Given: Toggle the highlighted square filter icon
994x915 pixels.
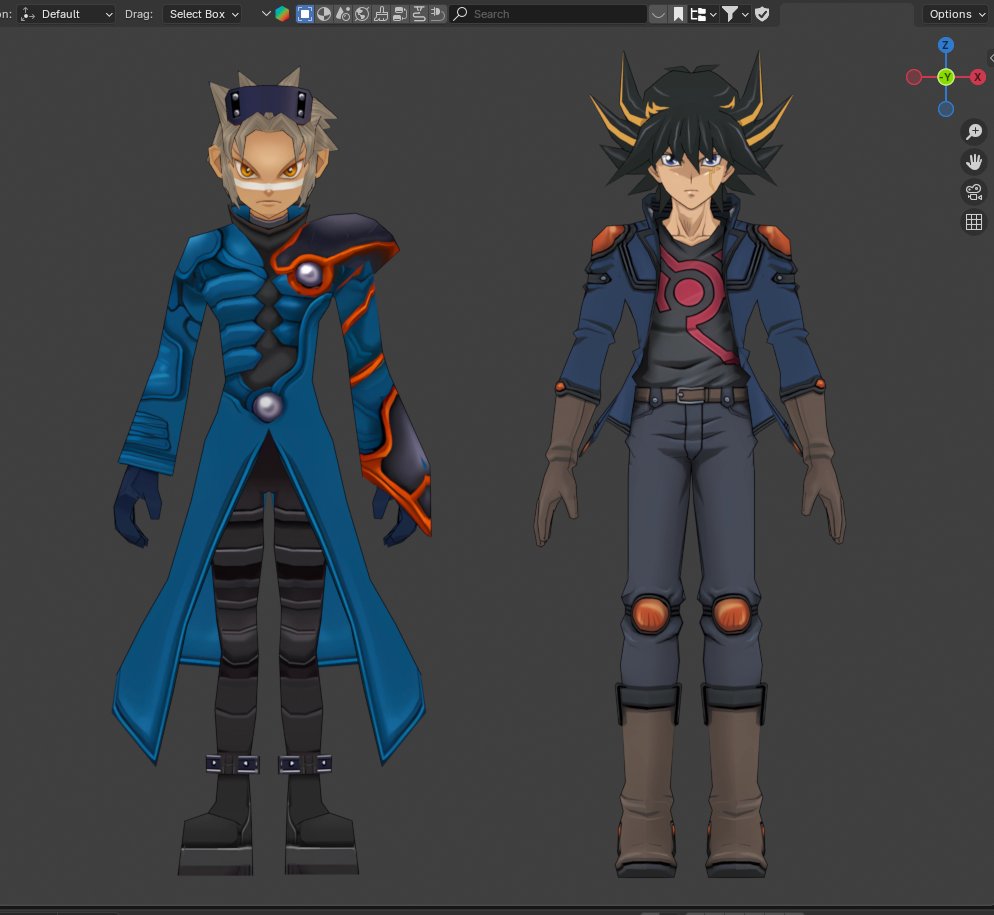Looking at the screenshot, I should (305, 14).
